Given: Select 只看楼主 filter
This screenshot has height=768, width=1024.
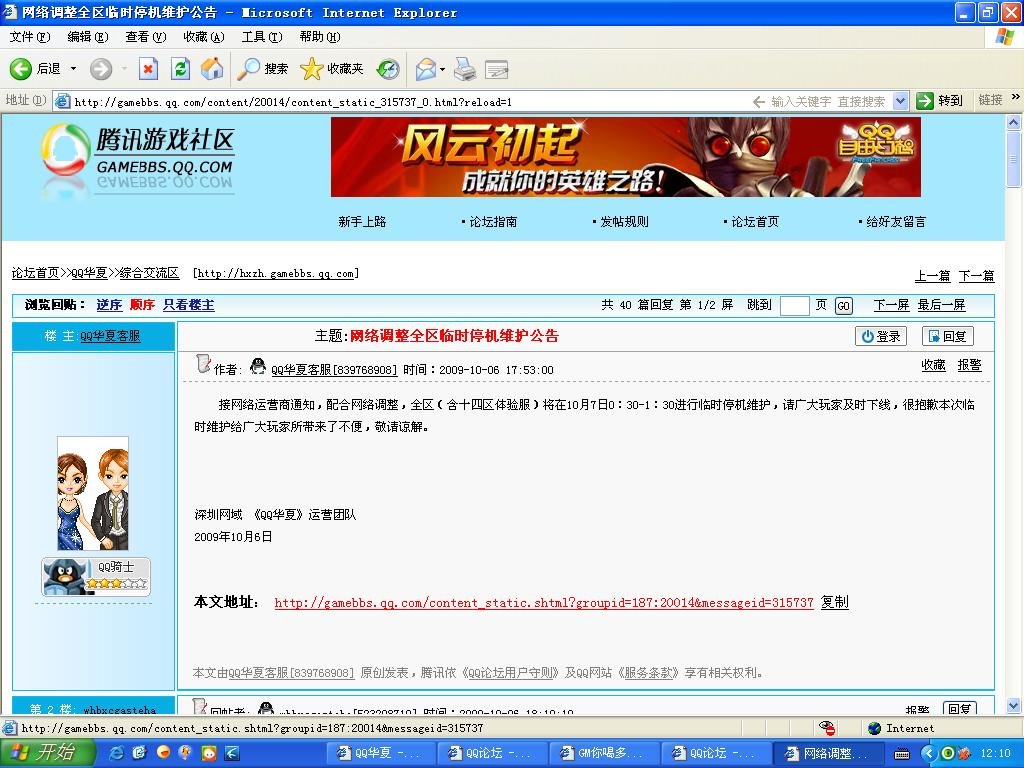Looking at the screenshot, I should [188, 304].
